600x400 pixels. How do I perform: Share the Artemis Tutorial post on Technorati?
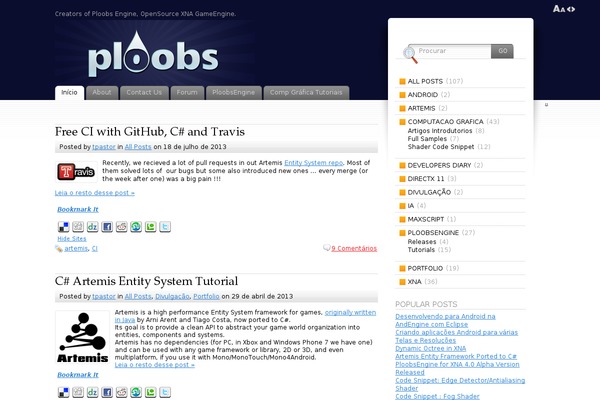151,392
